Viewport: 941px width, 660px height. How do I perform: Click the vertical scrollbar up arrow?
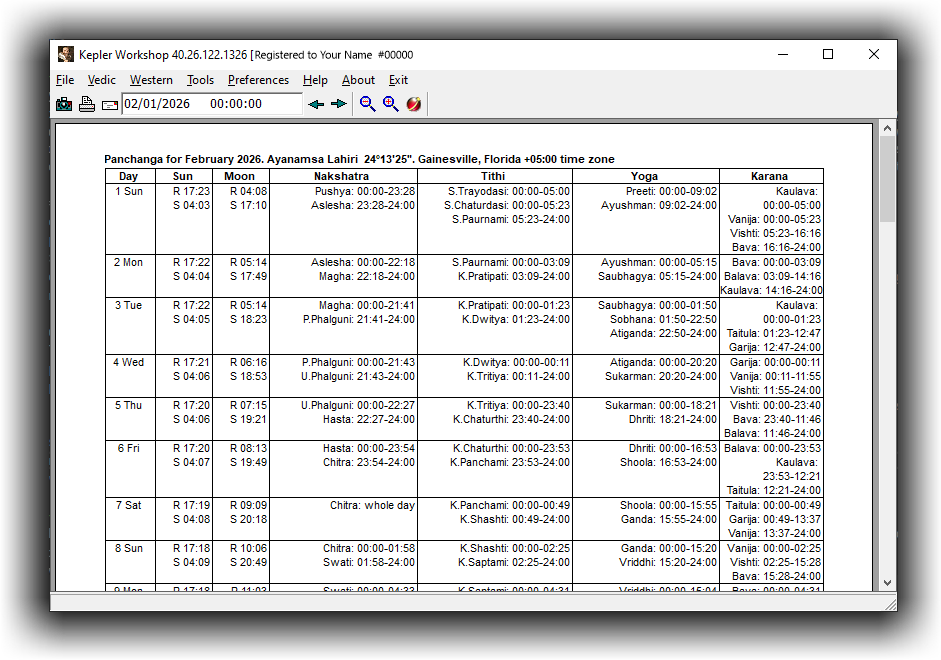[x=887, y=128]
